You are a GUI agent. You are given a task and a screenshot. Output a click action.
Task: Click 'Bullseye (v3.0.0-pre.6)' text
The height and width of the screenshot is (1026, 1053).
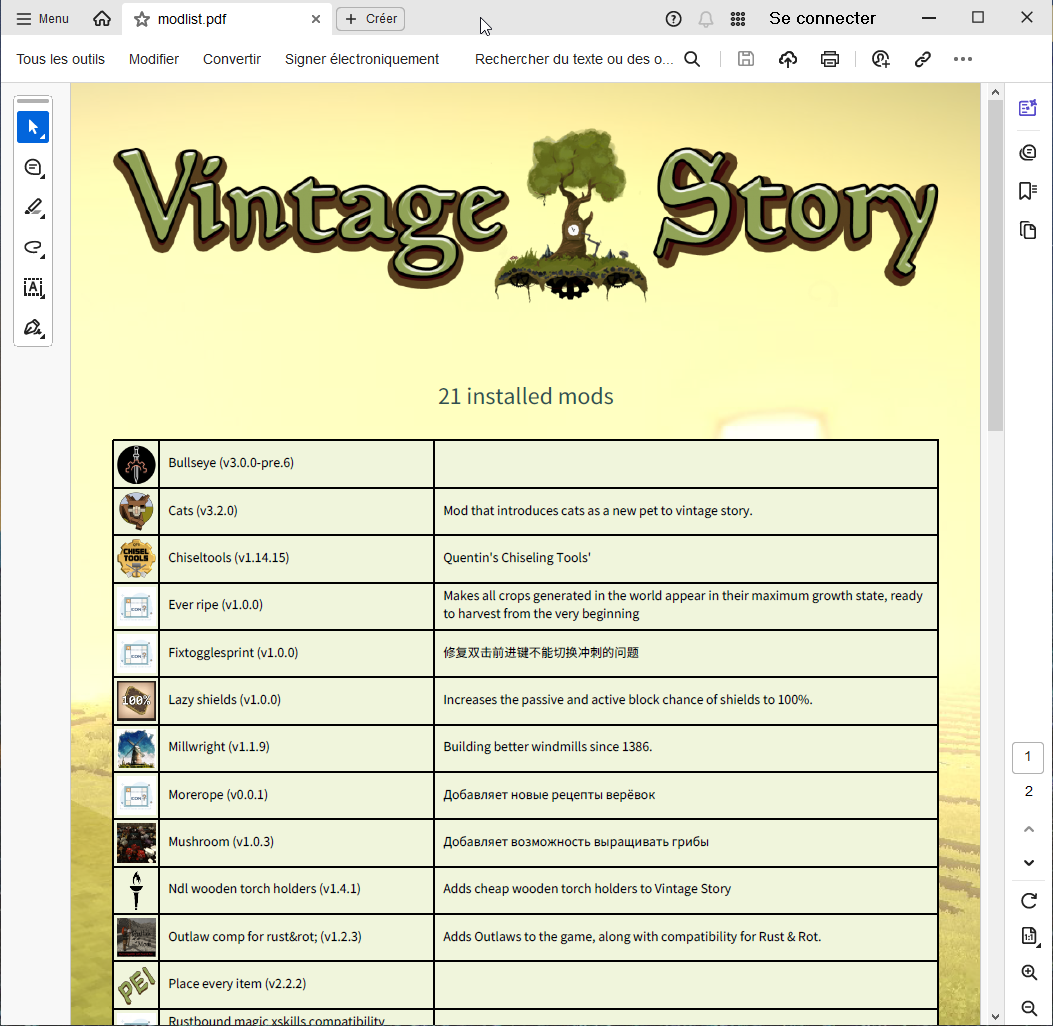click(x=231, y=463)
